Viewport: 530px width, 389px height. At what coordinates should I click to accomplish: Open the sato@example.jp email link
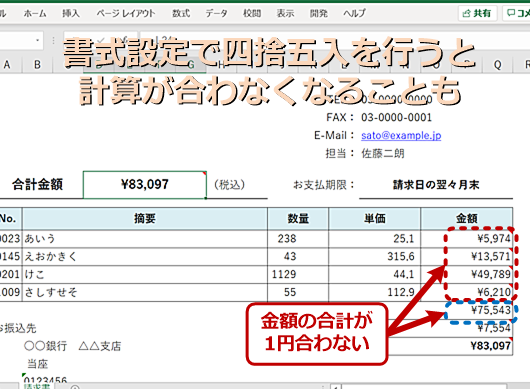coord(401,135)
